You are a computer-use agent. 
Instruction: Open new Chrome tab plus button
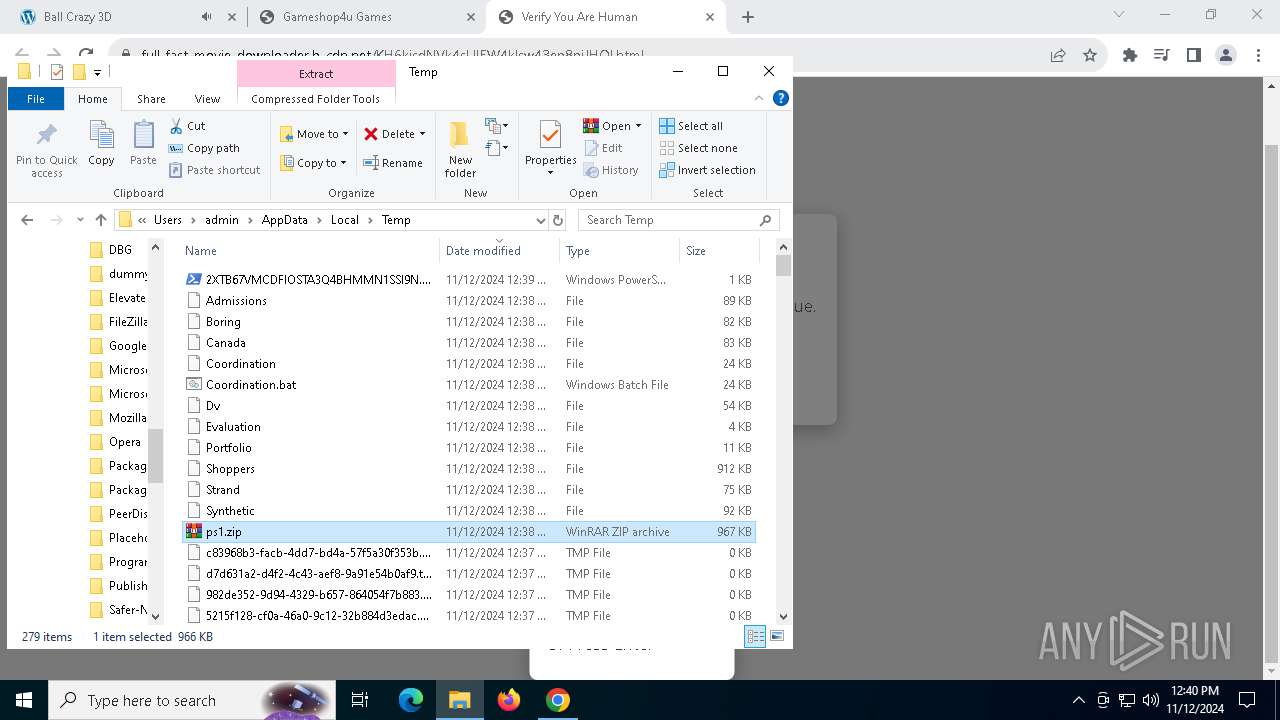(748, 17)
